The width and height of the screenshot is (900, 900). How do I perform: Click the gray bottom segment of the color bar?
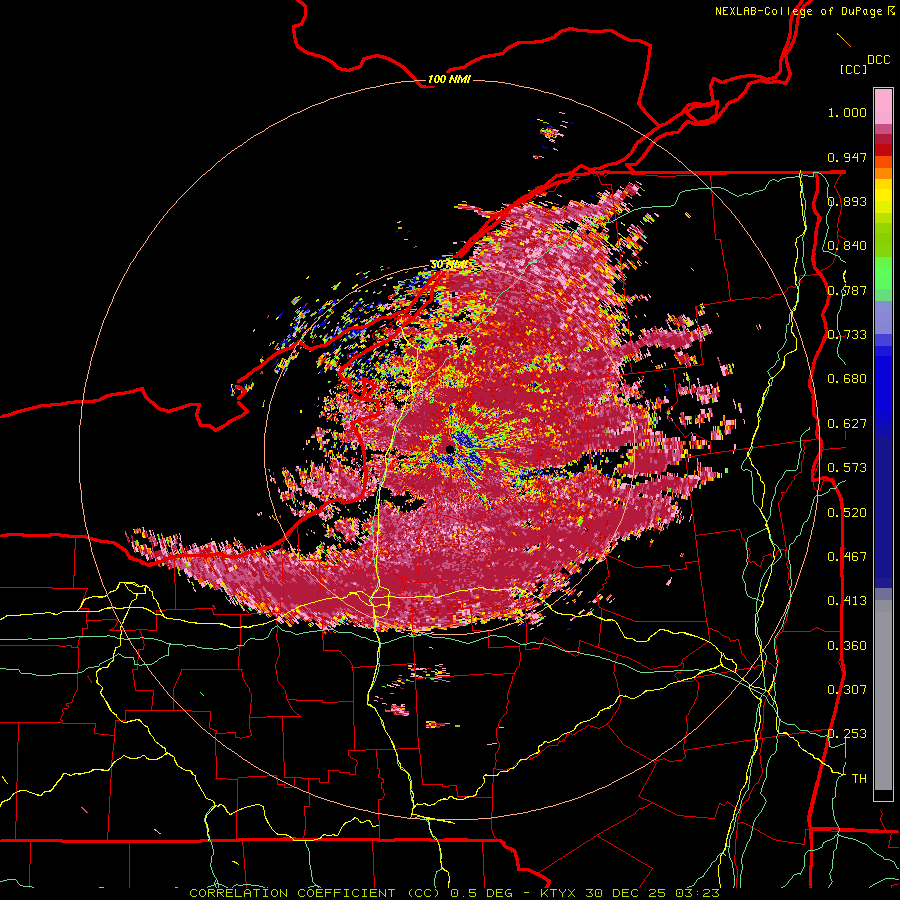tap(883, 695)
